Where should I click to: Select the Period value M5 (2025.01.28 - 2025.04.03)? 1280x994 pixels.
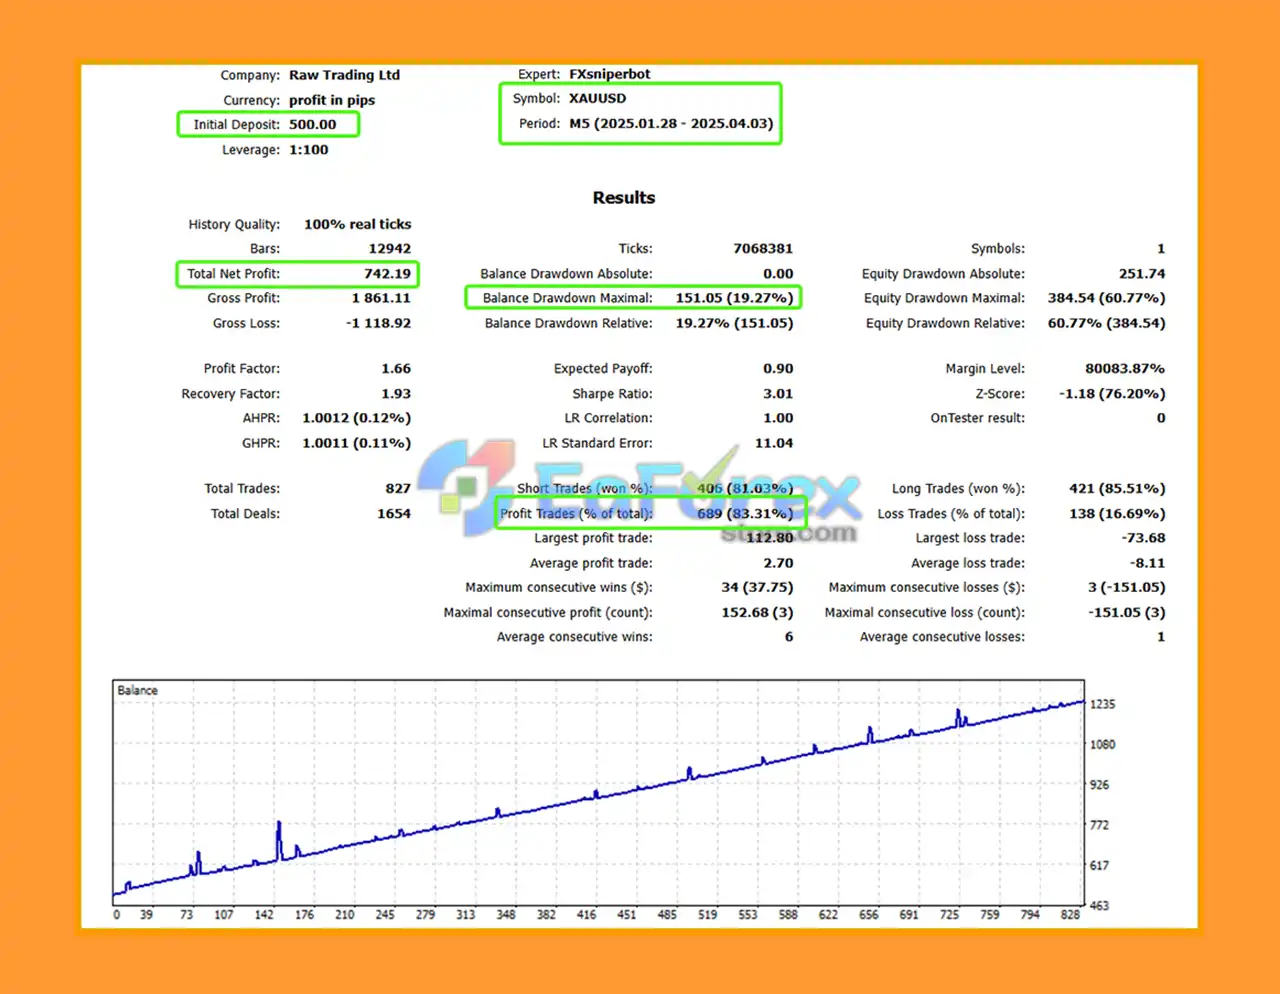click(671, 124)
